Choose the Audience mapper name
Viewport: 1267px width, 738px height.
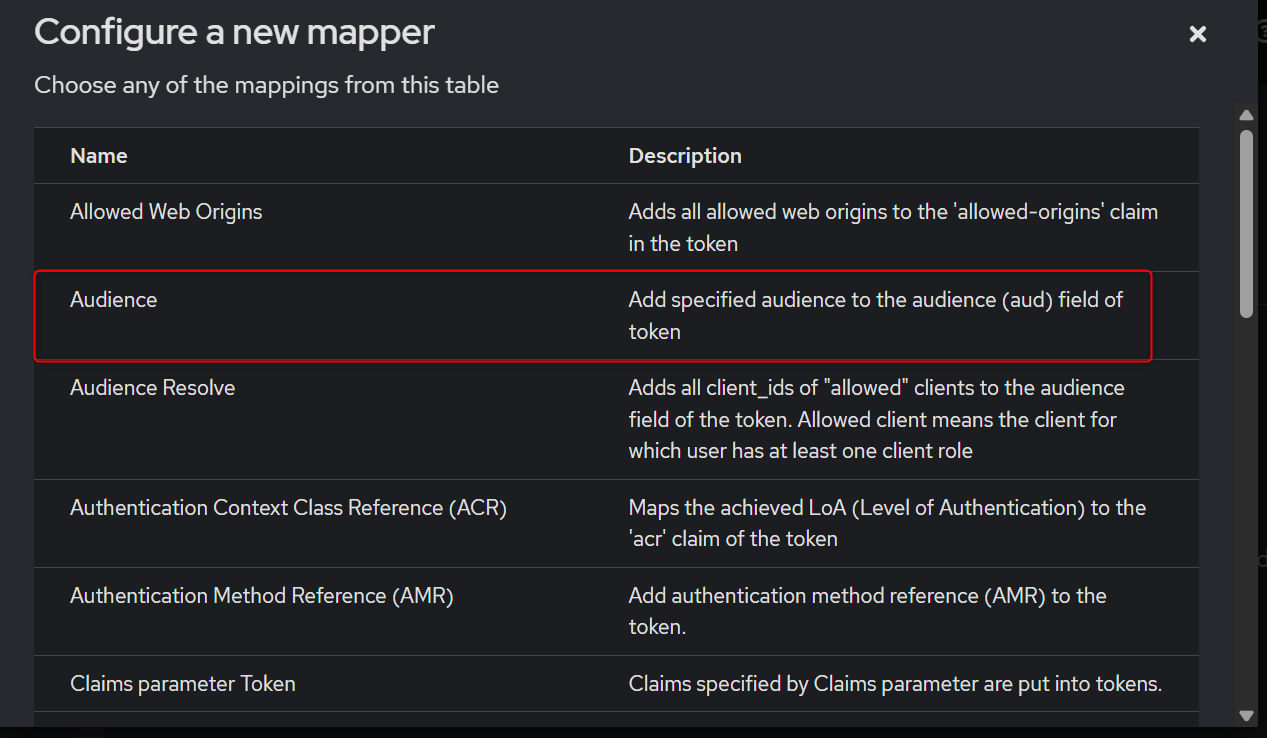tap(114, 300)
